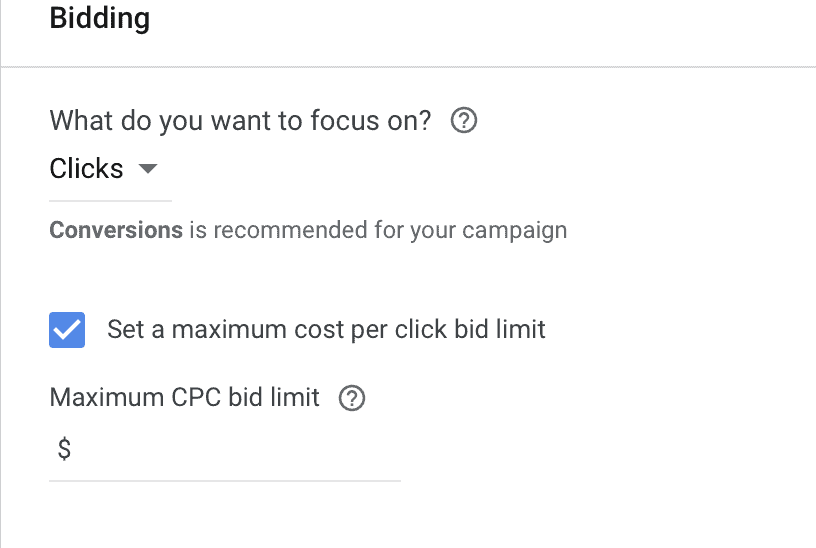Click the empty area right of the dollar sign

pyautogui.click(x=237, y=449)
